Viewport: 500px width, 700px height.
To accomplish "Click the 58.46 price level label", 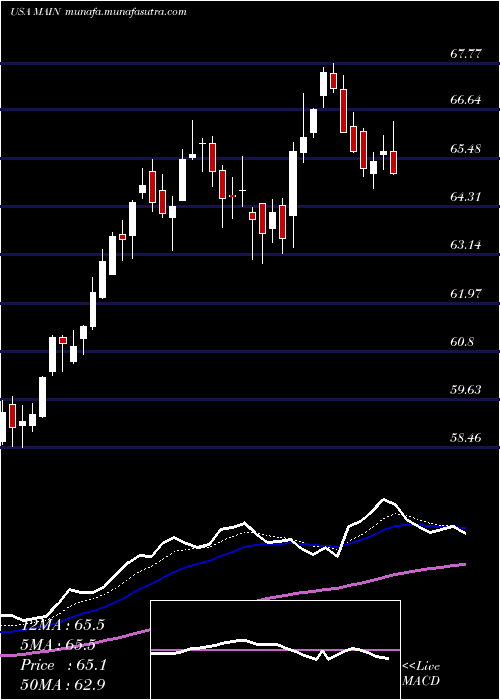I will (466, 438).
